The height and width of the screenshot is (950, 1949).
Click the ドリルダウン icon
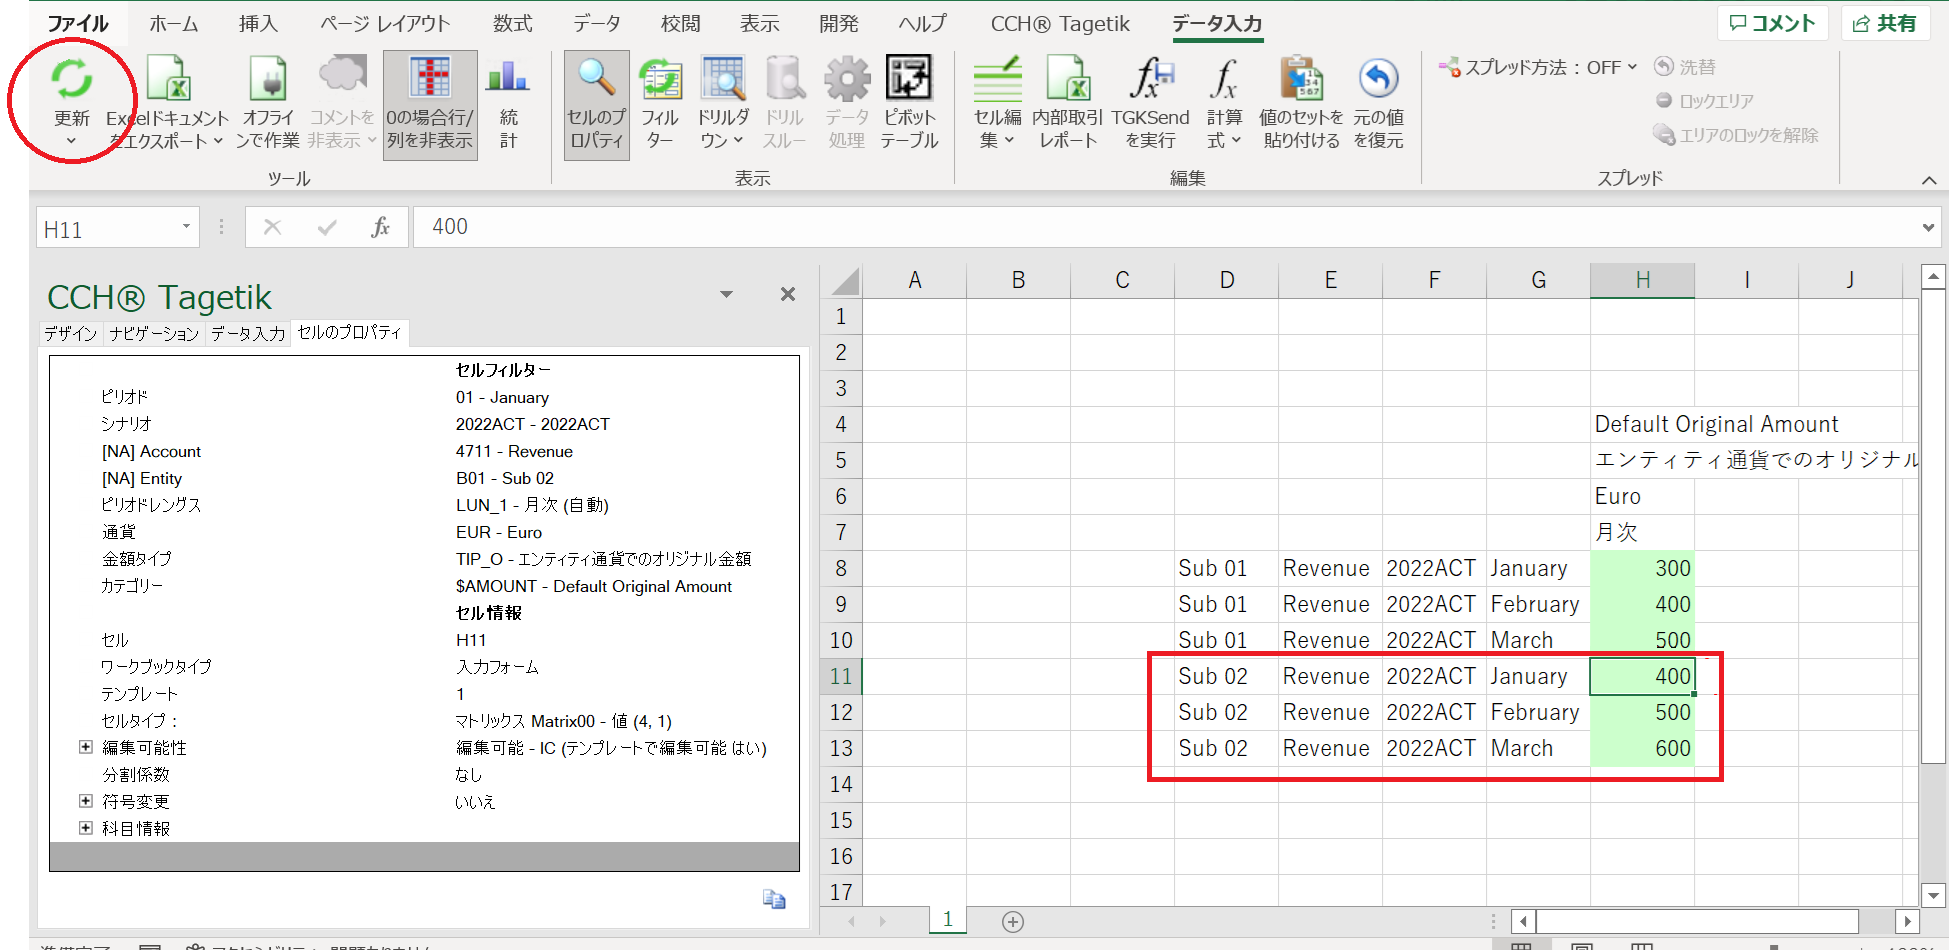click(723, 80)
